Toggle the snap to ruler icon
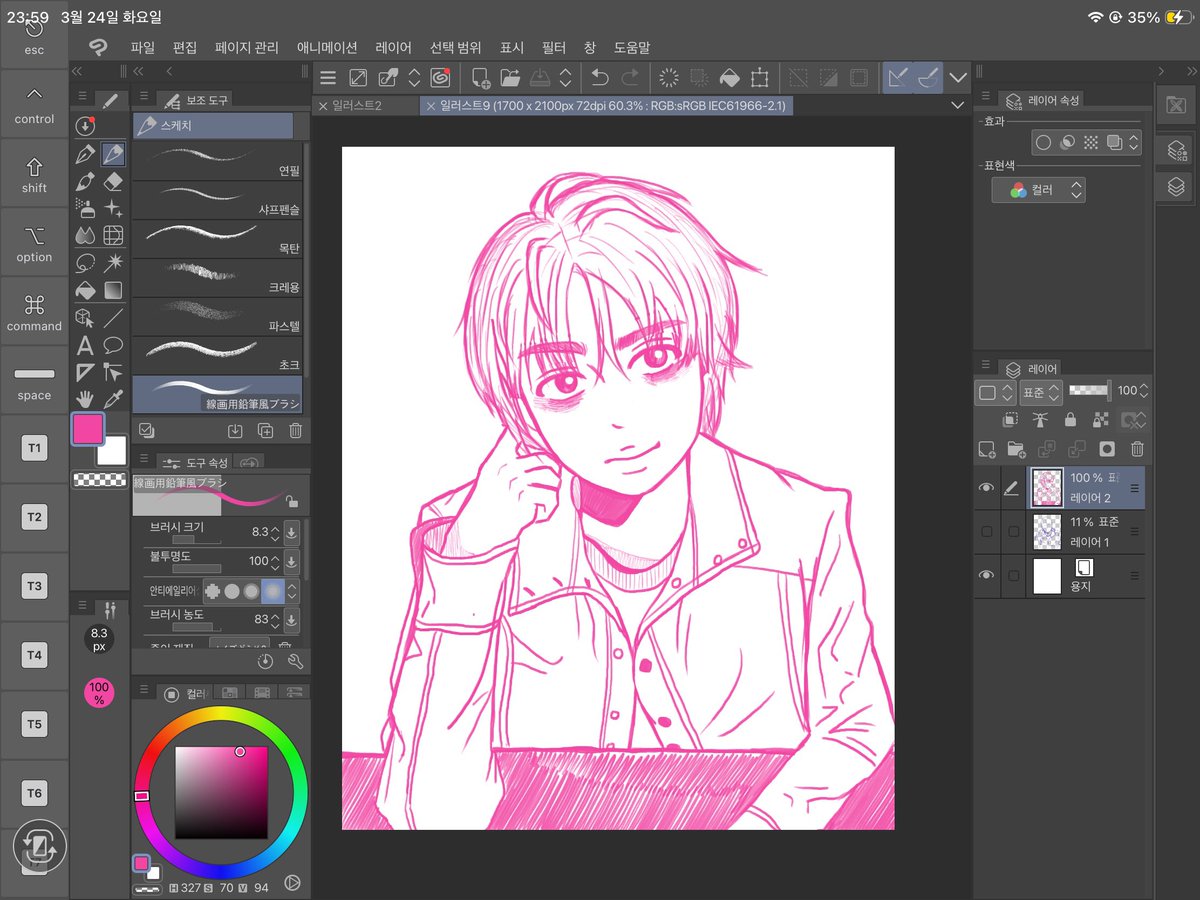Screen dimensions: 1200x900 pyautogui.click(x=898, y=77)
